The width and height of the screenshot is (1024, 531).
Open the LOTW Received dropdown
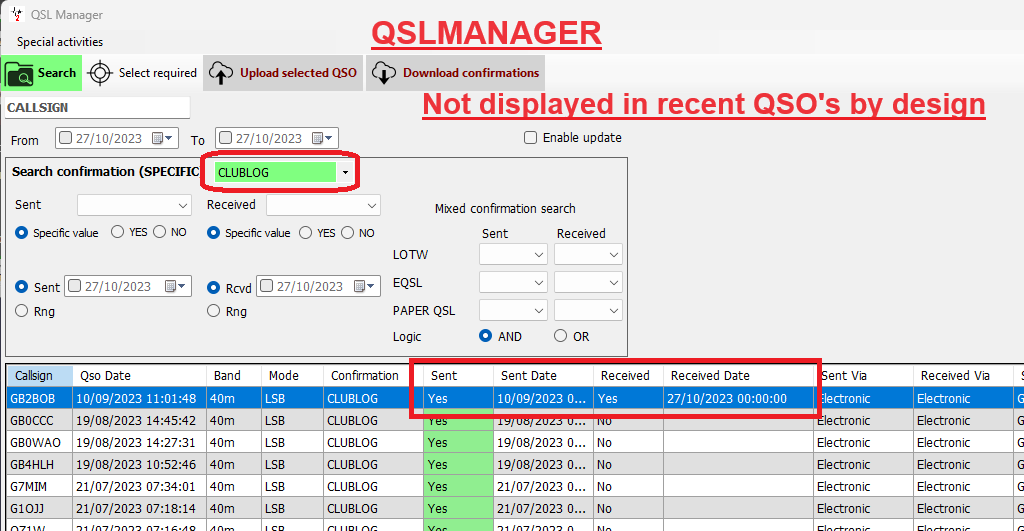(x=588, y=254)
